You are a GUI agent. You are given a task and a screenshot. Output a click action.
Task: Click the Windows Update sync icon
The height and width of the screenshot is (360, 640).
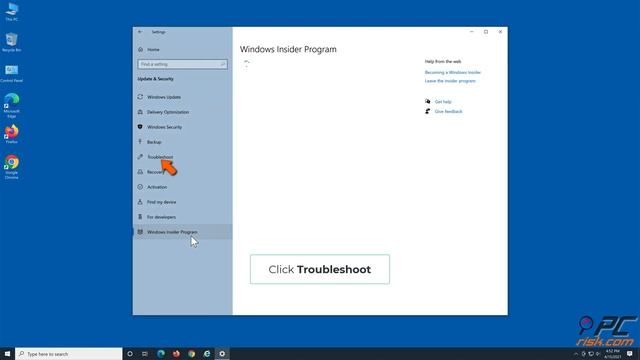click(x=140, y=97)
